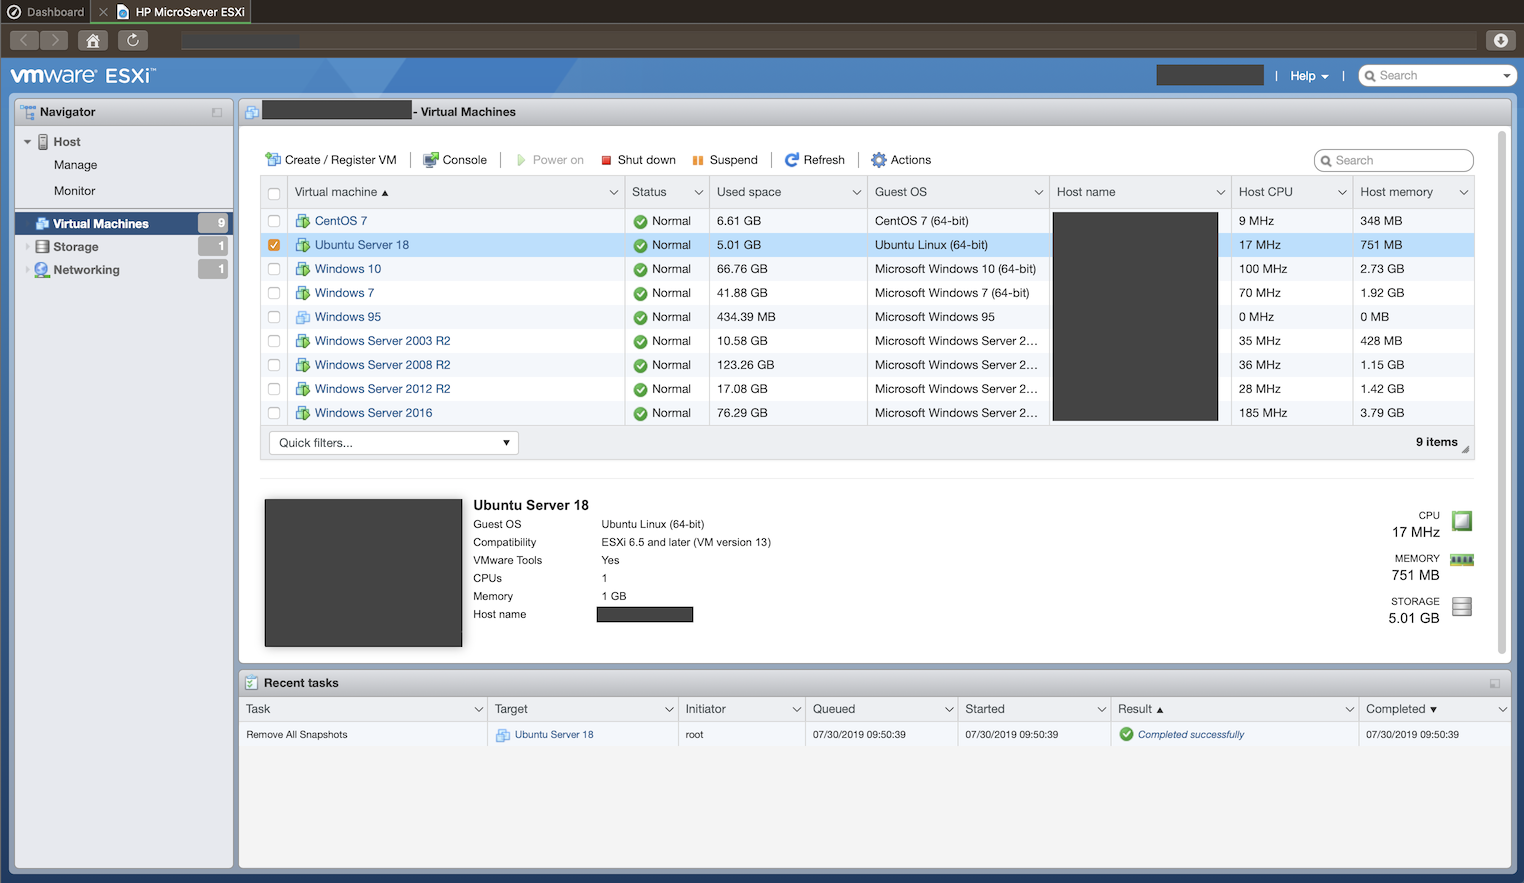Viewport: 1524px width, 883px height.
Task: Switch to the Dashboard browser tab
Action: click(46, 12)
